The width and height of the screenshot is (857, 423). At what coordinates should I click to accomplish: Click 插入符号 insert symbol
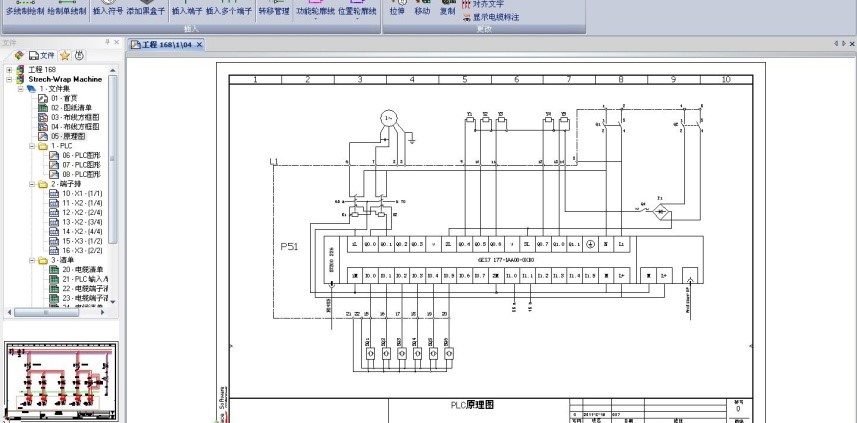[108, 10]
